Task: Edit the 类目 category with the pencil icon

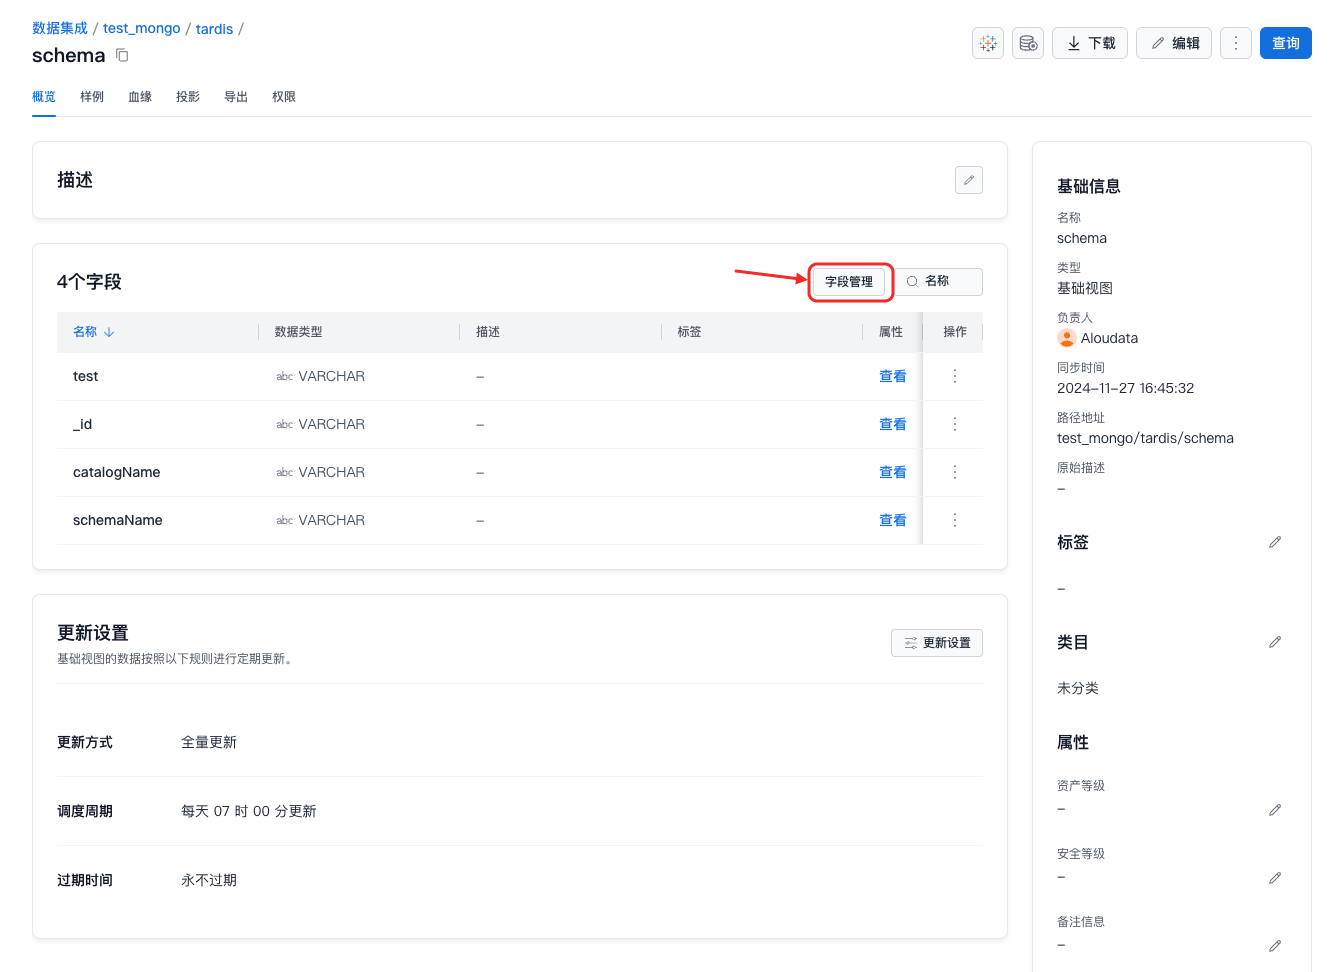Action: tap(1275, 642)
